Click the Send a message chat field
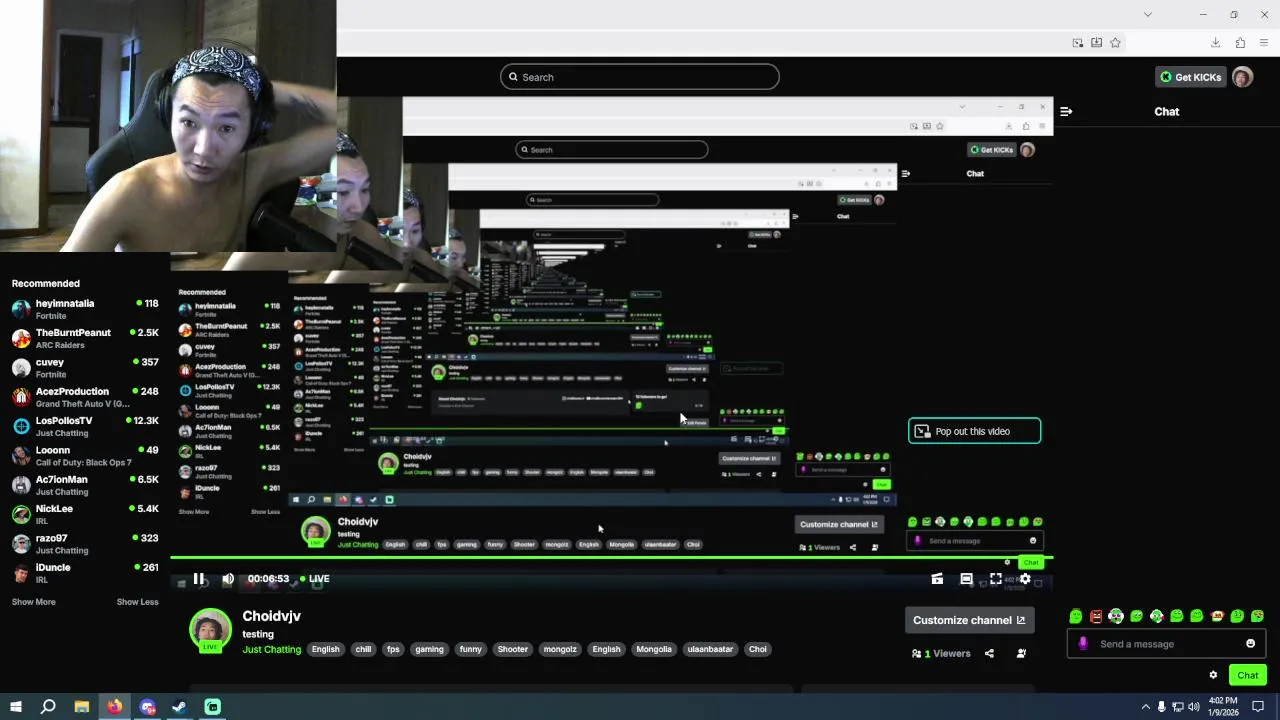The width and height of the screenshot is (1280, 720). (x=1165, y=644)
